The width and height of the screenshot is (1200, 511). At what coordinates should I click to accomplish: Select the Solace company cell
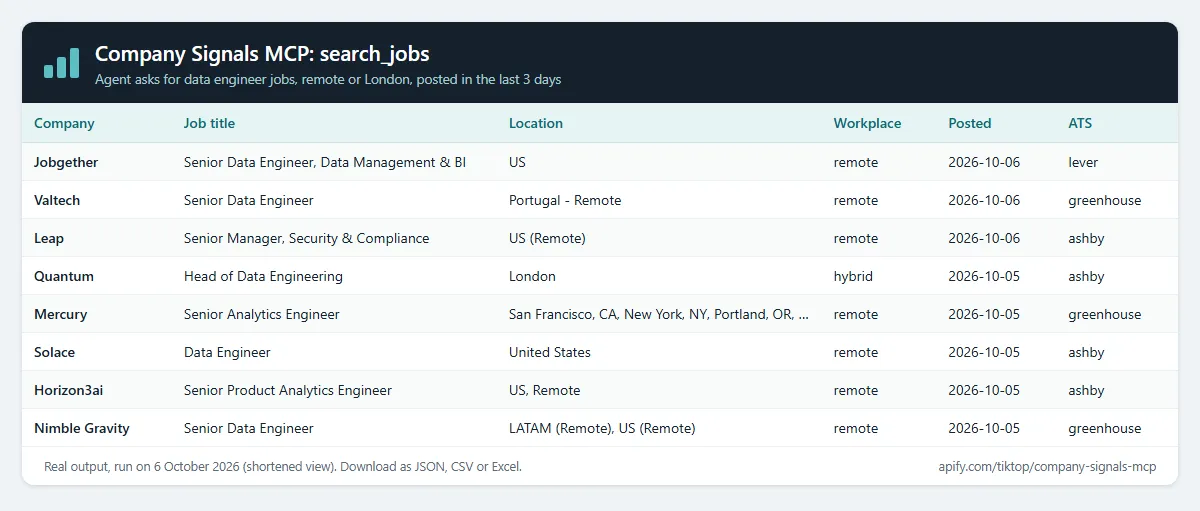54,352
